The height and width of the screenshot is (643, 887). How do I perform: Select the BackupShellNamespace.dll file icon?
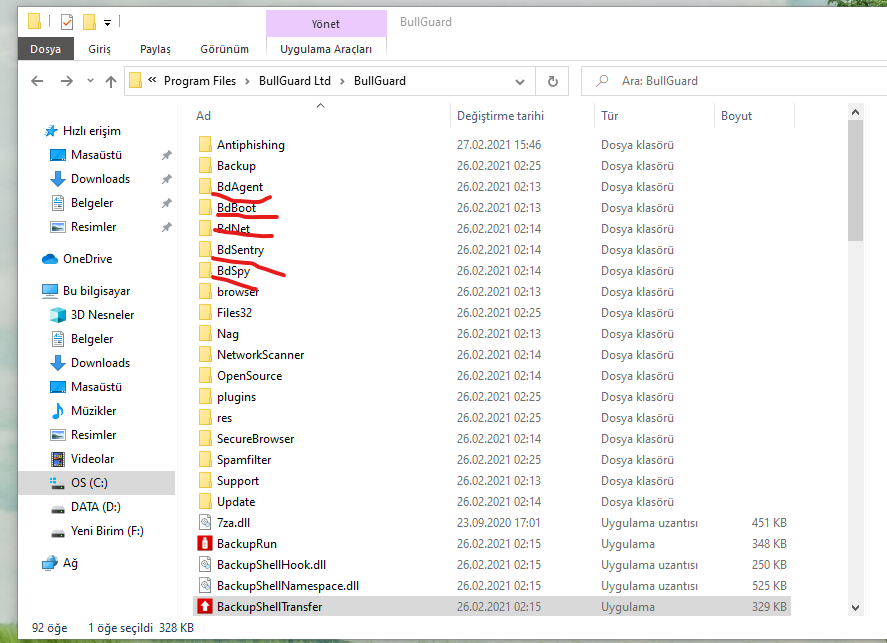(x=205, y=585)
